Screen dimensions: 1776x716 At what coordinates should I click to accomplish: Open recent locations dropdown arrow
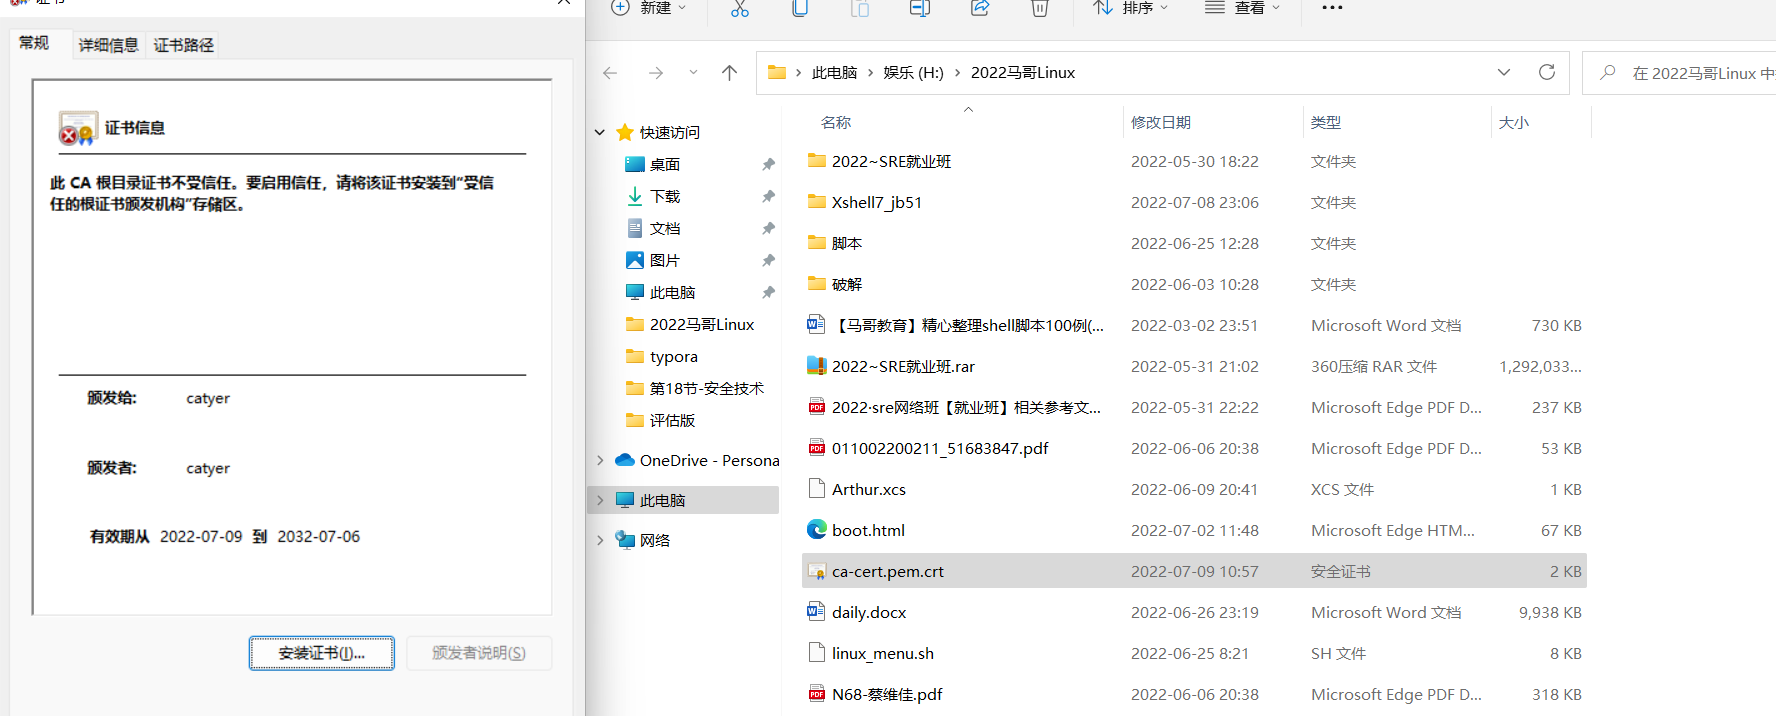[x=693, y=73]
